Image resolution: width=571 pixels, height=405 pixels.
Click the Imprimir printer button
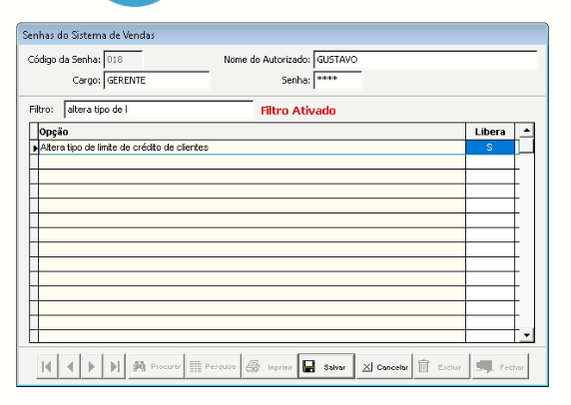pyautogui.click(x=270, y=366)
